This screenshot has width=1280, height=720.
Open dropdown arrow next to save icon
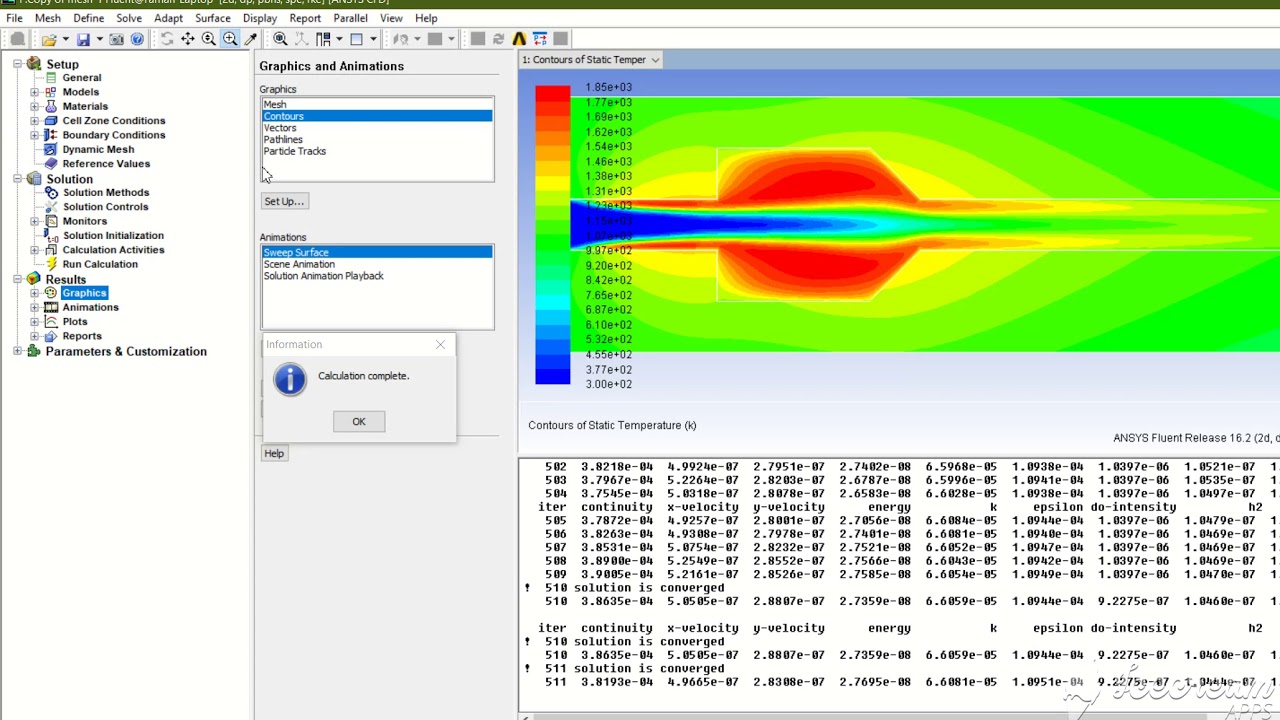click(x=99, y=39)
